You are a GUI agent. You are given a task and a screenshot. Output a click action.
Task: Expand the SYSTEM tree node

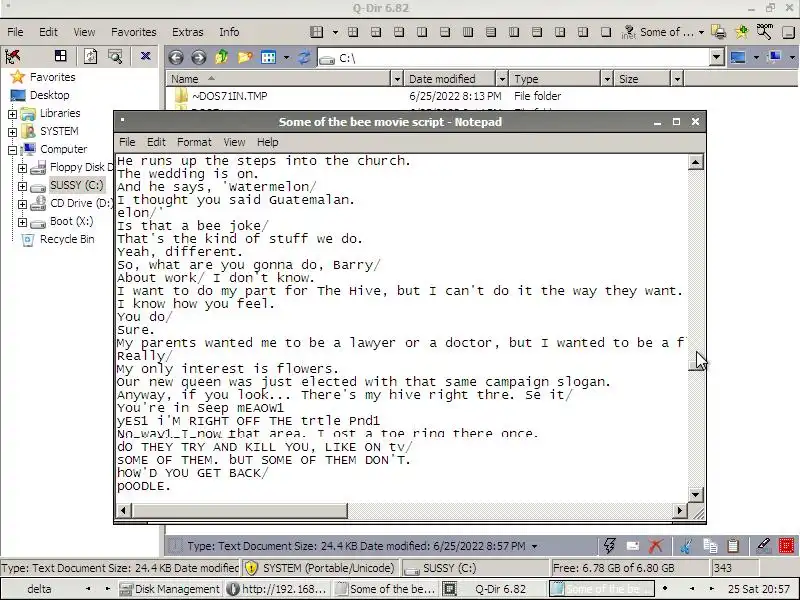[x=12, y=132]
